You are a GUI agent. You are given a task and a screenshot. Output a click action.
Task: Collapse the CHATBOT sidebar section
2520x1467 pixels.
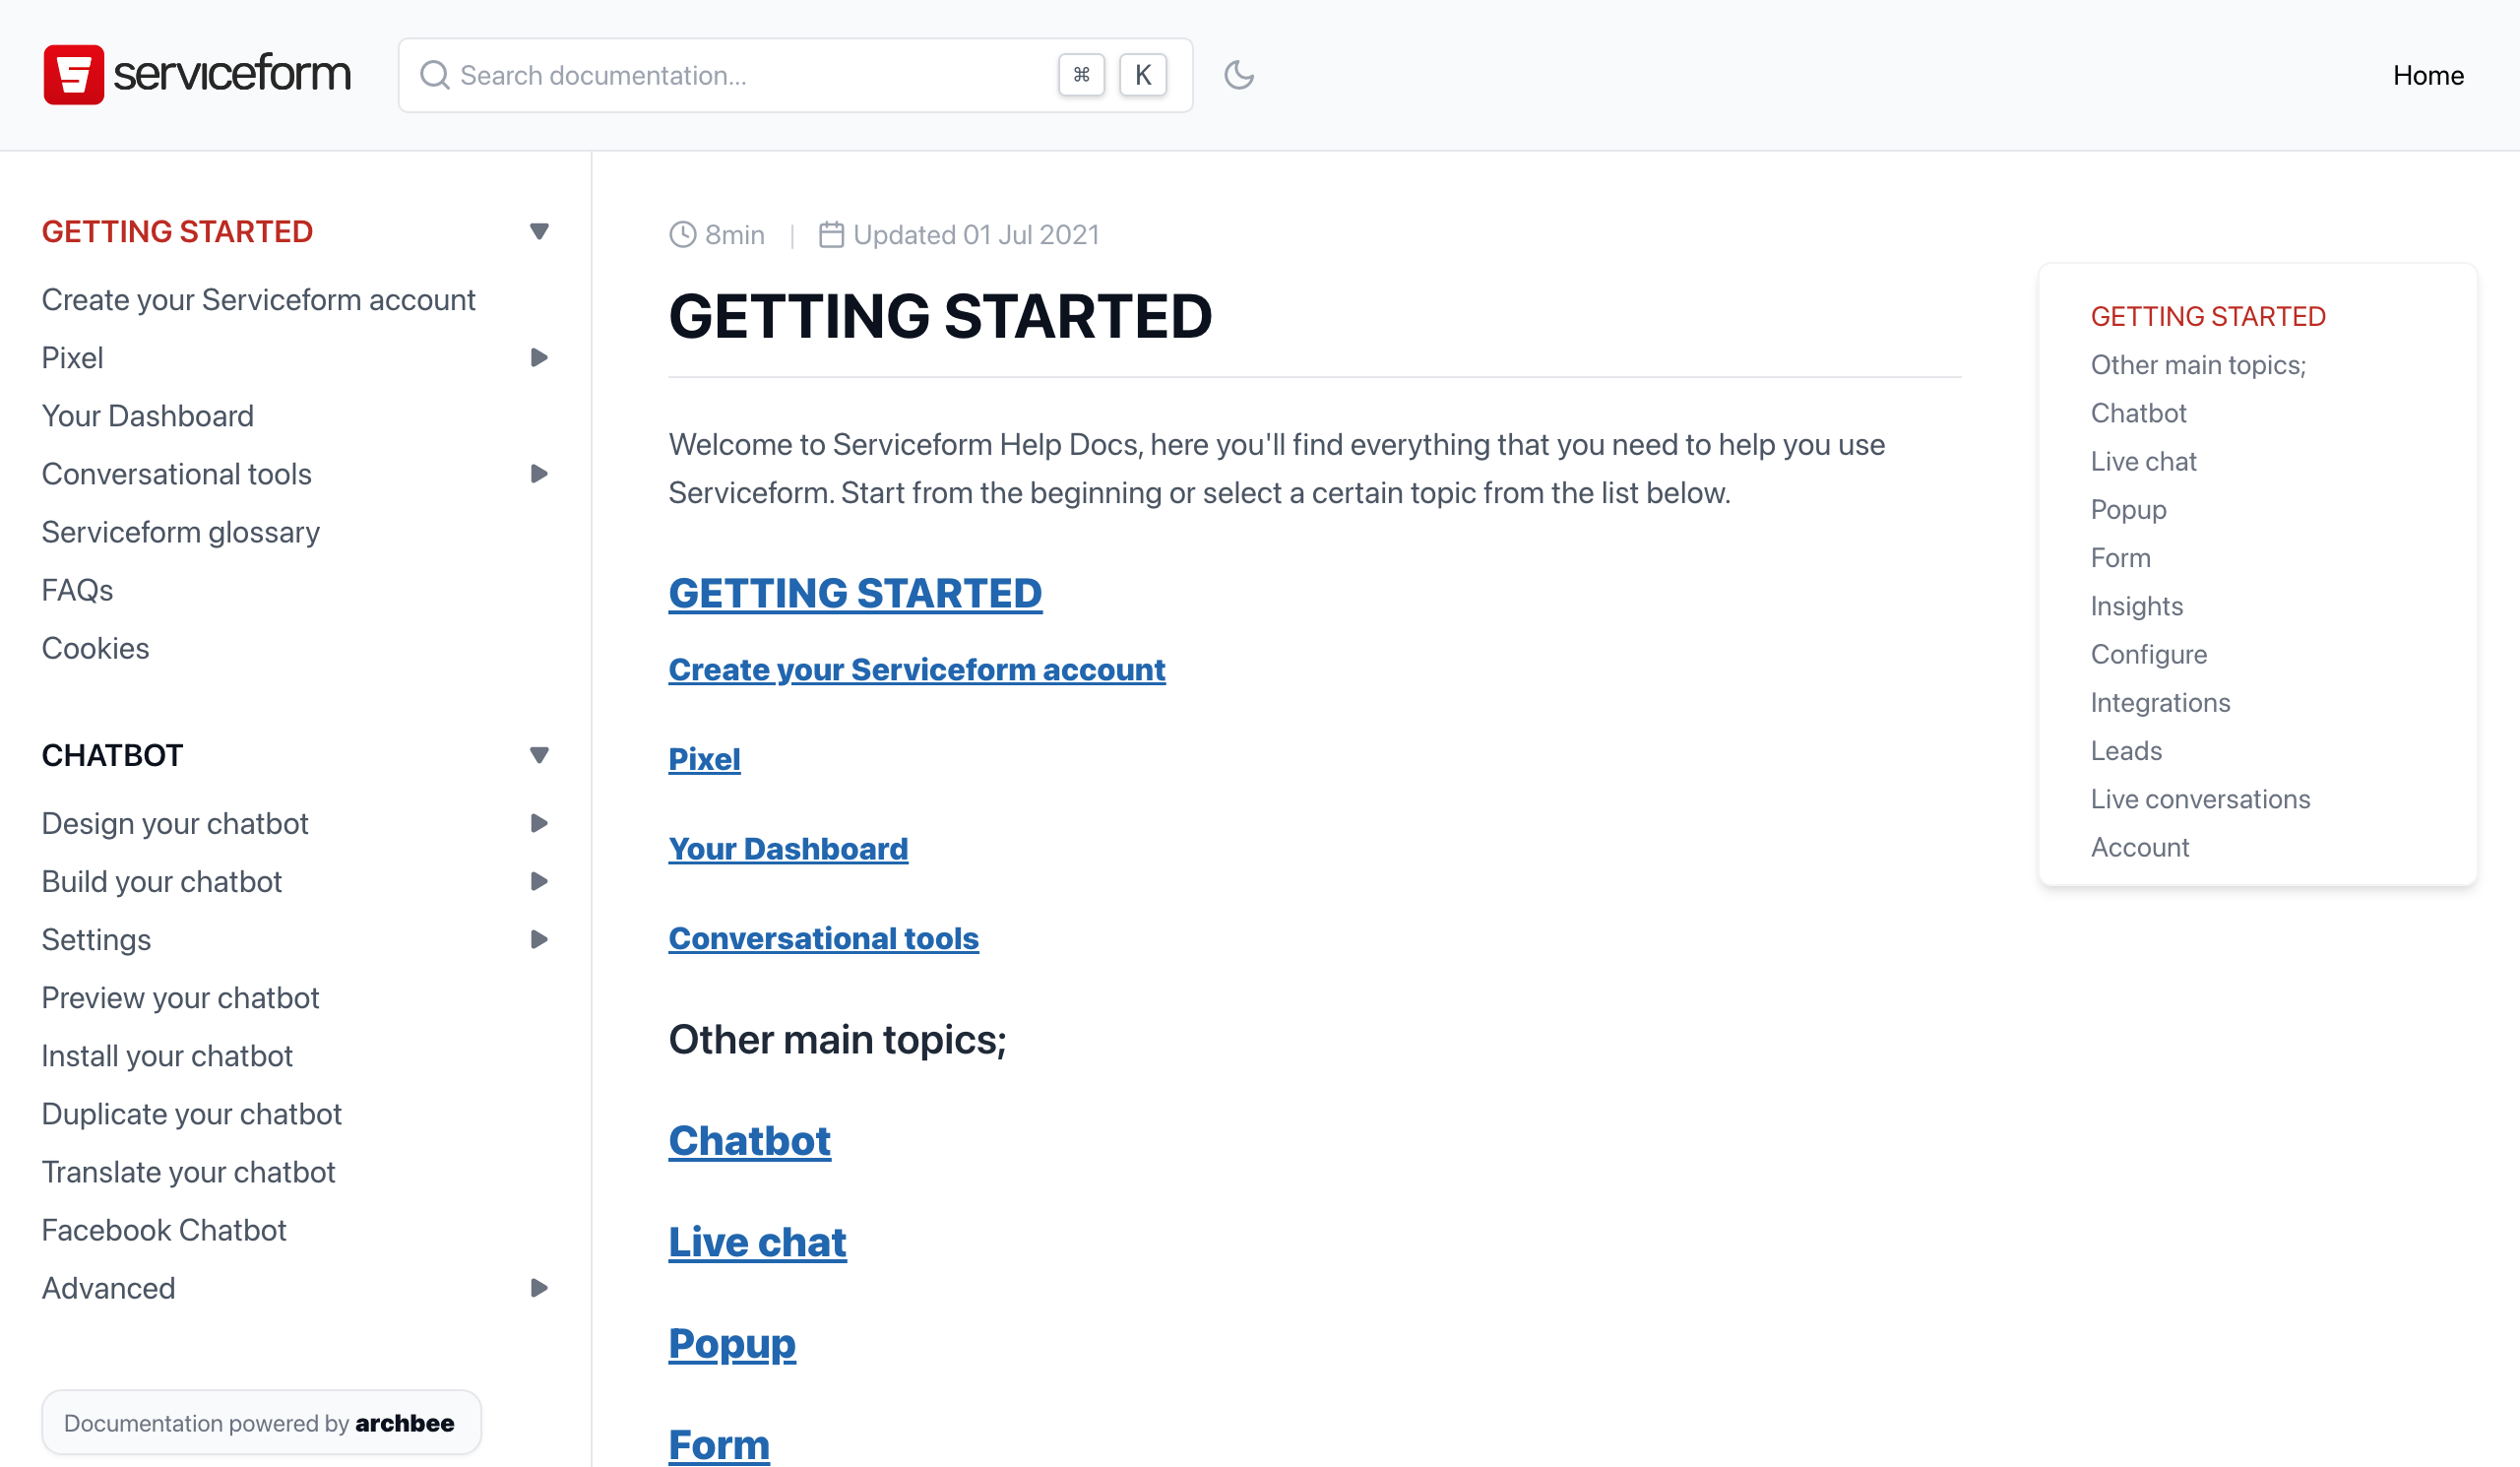(539, 755)
